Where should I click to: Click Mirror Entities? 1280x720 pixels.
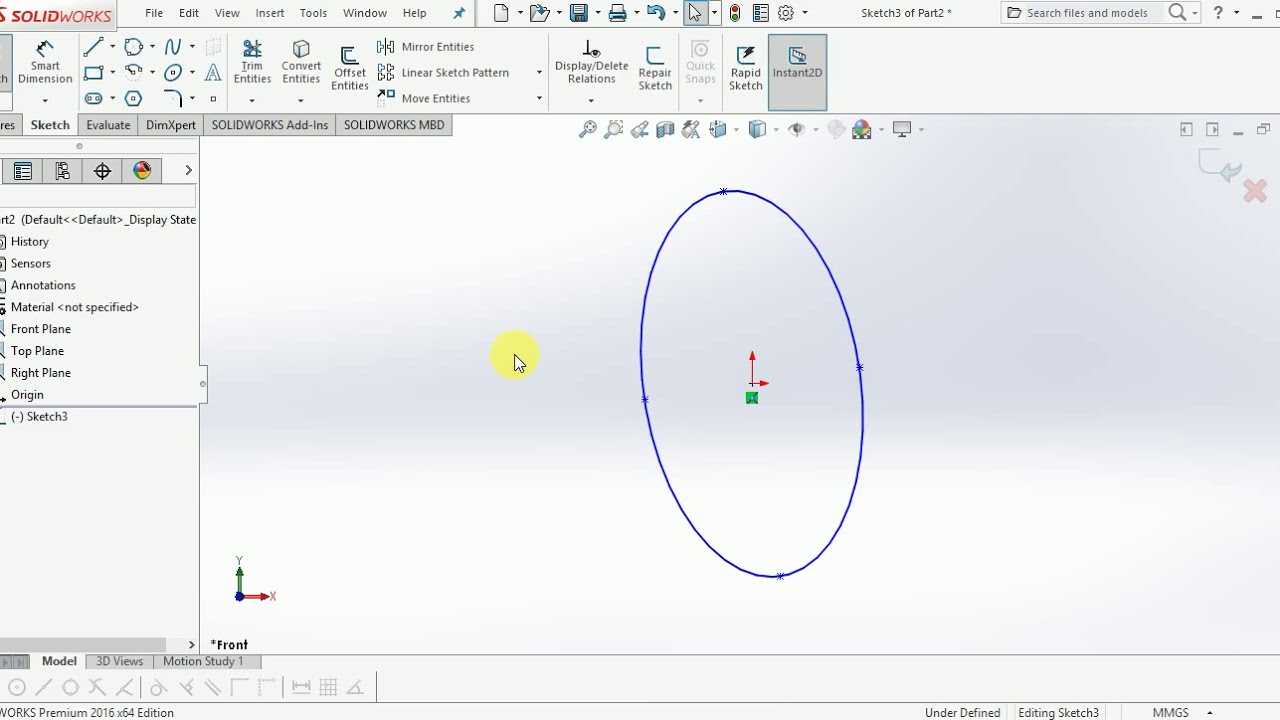pyautogui.click(x=426, y=47)
